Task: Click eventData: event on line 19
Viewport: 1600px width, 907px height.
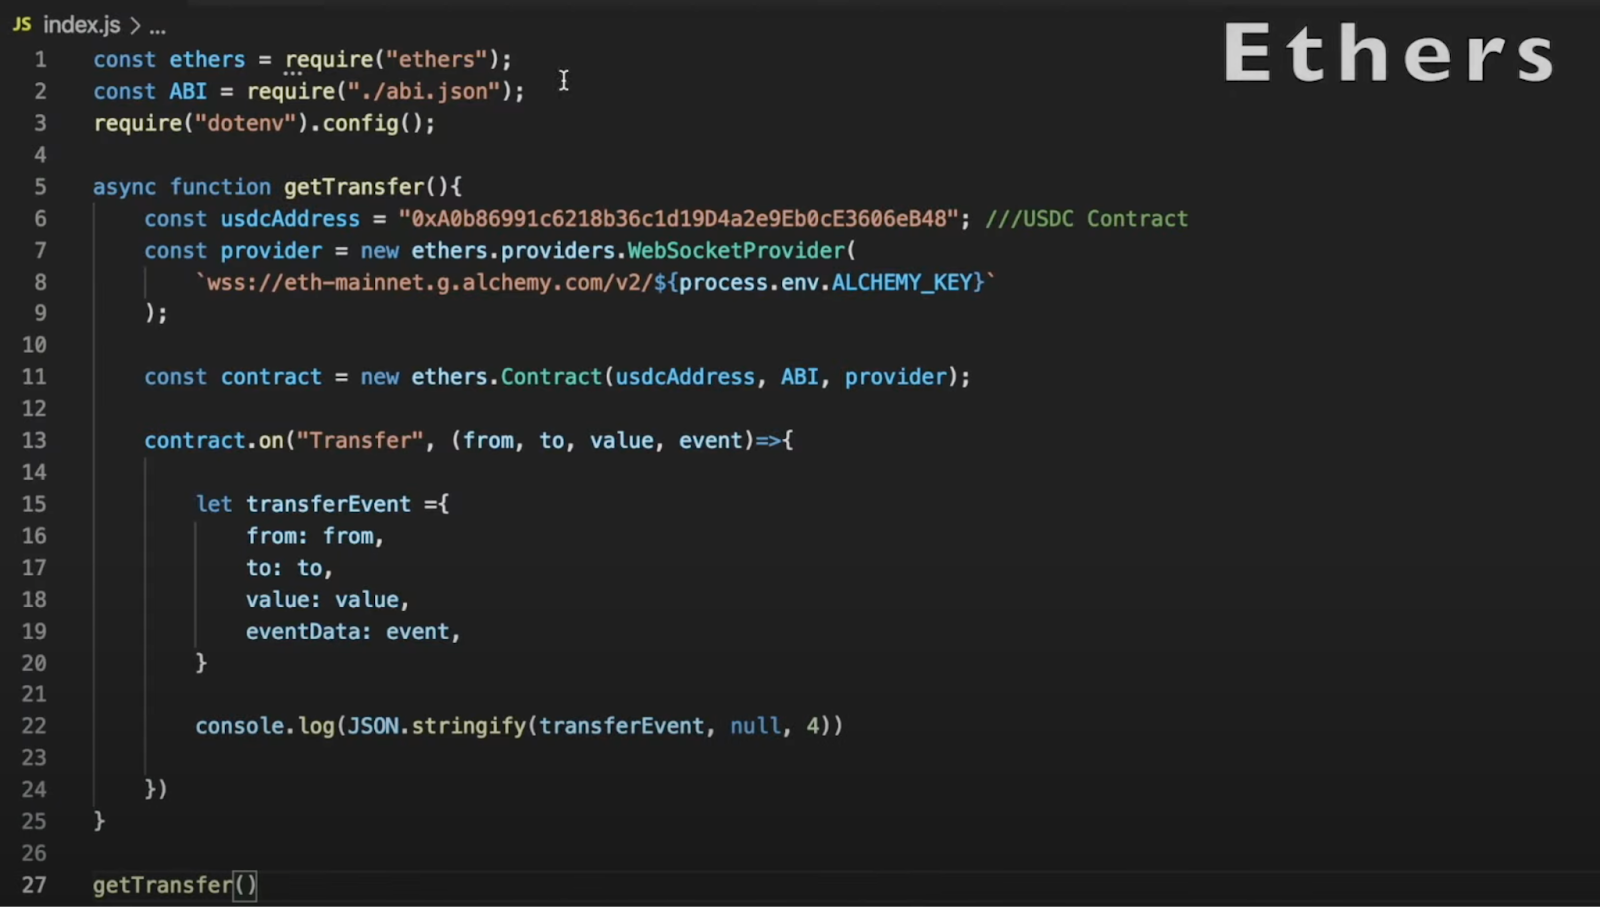Action: point(353,632)
